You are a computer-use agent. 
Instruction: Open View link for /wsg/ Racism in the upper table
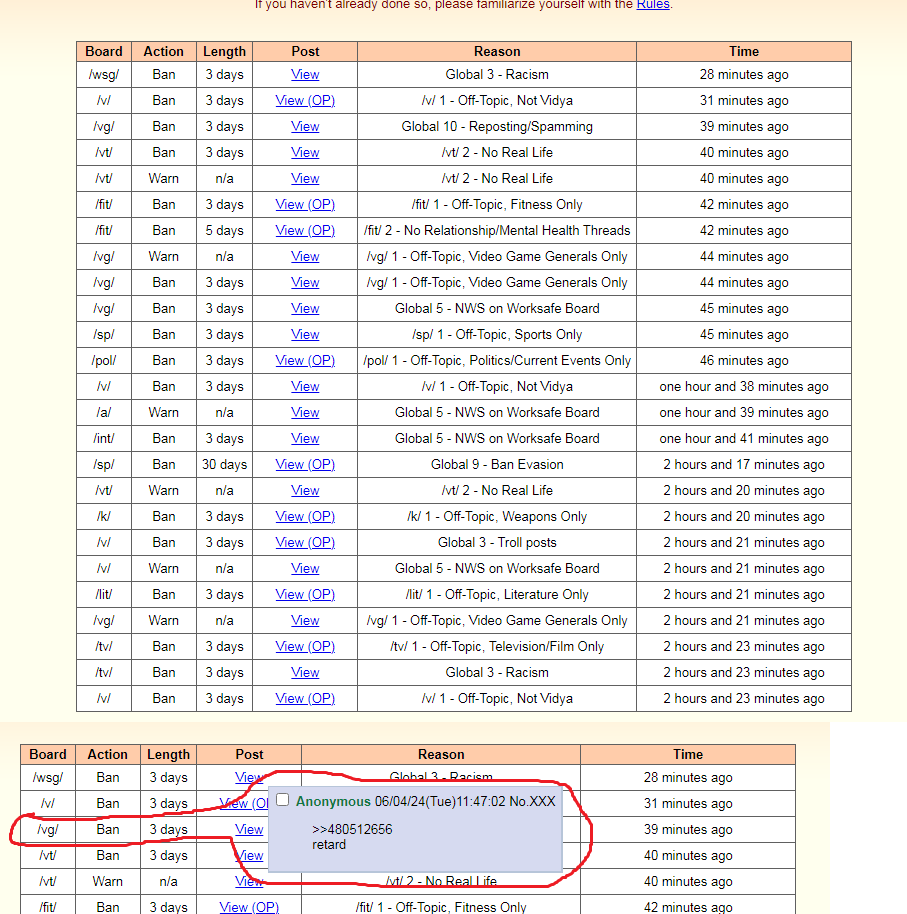tap(305, 75)
